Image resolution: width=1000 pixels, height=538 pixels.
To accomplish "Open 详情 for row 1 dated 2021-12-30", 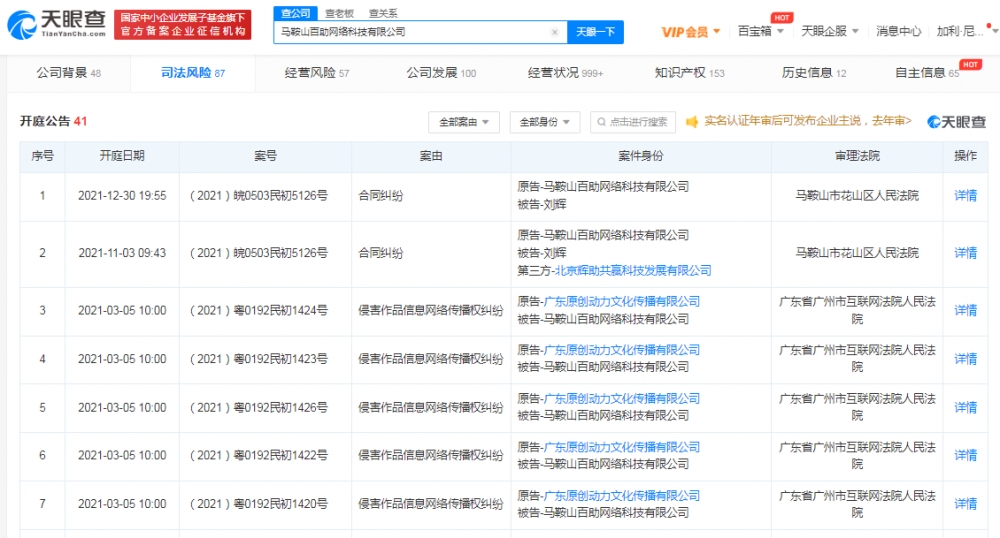I will tap(965, 196).
